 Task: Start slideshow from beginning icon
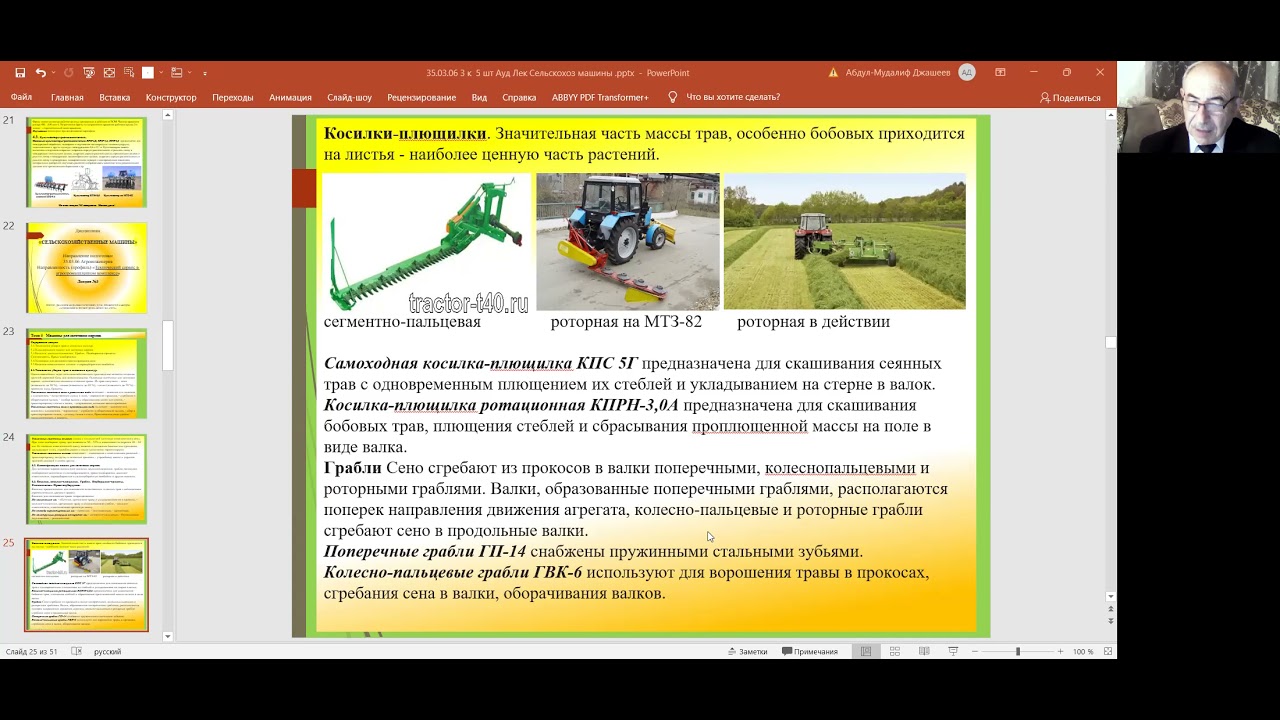click(89, 73)
